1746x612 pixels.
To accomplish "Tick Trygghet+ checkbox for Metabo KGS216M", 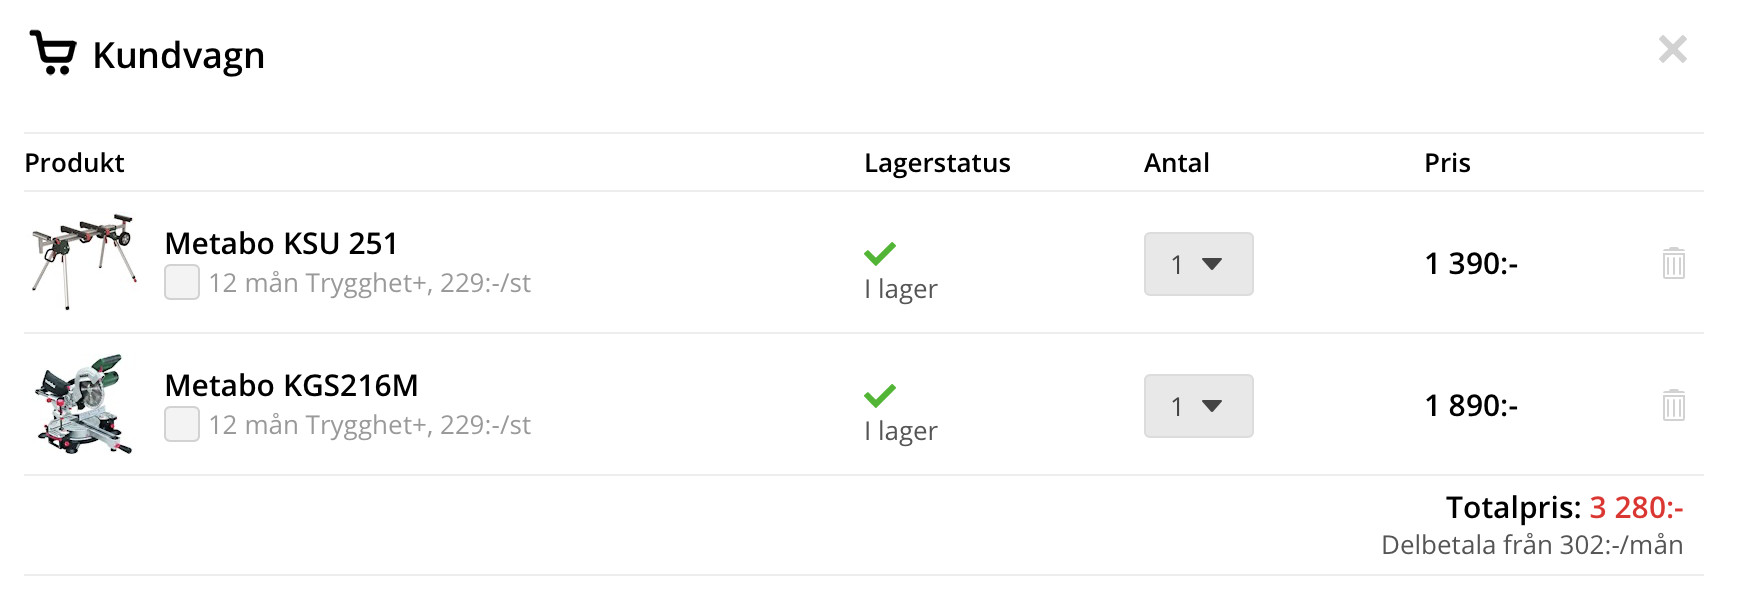I will [x=182, y=424].
